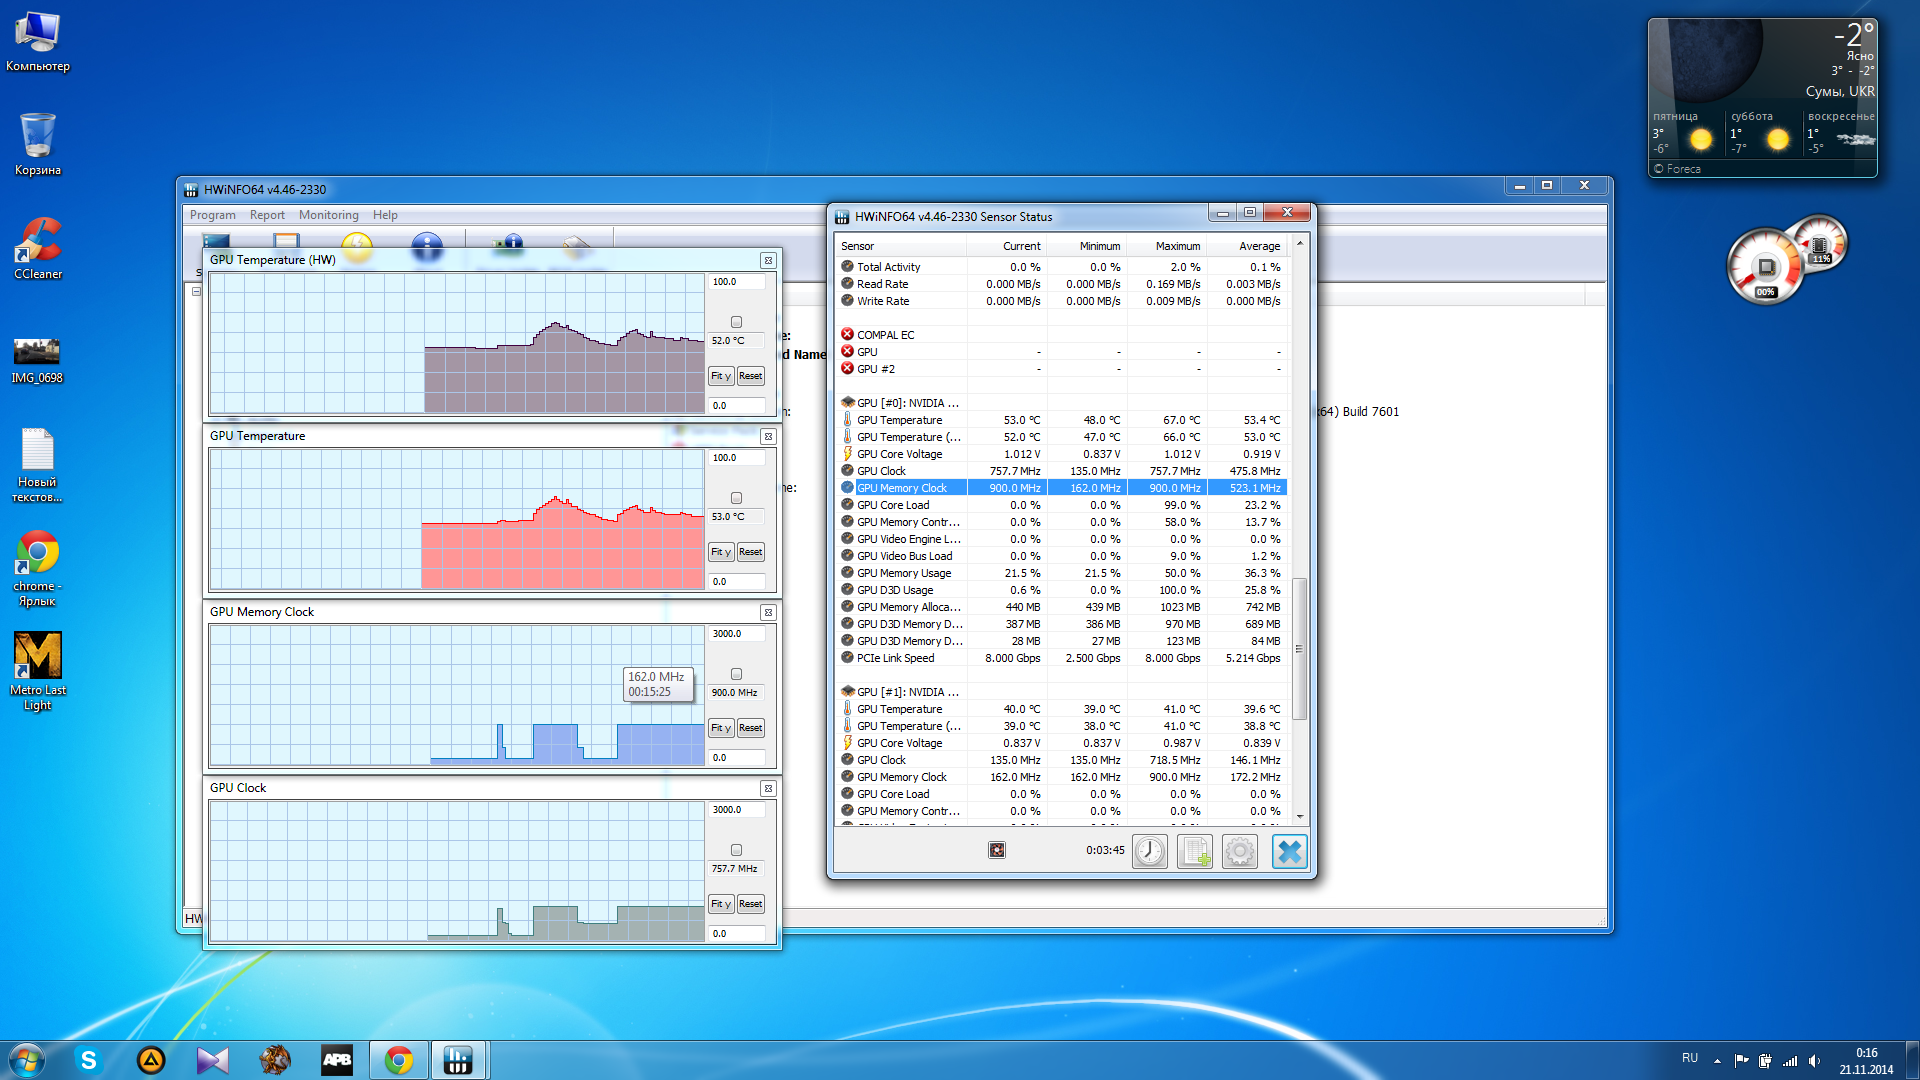Image resolution: width=1920 pixels, height=1080 pixels.
Task: Open the Monitoring menu
Action: coord(328,215)
